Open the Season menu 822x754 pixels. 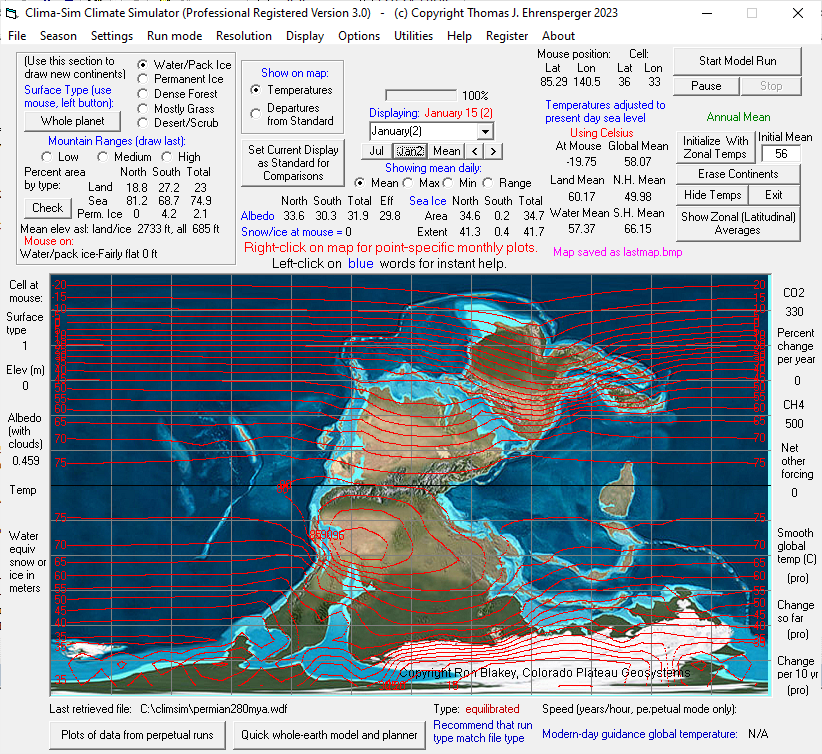click(x=58, y=36)
